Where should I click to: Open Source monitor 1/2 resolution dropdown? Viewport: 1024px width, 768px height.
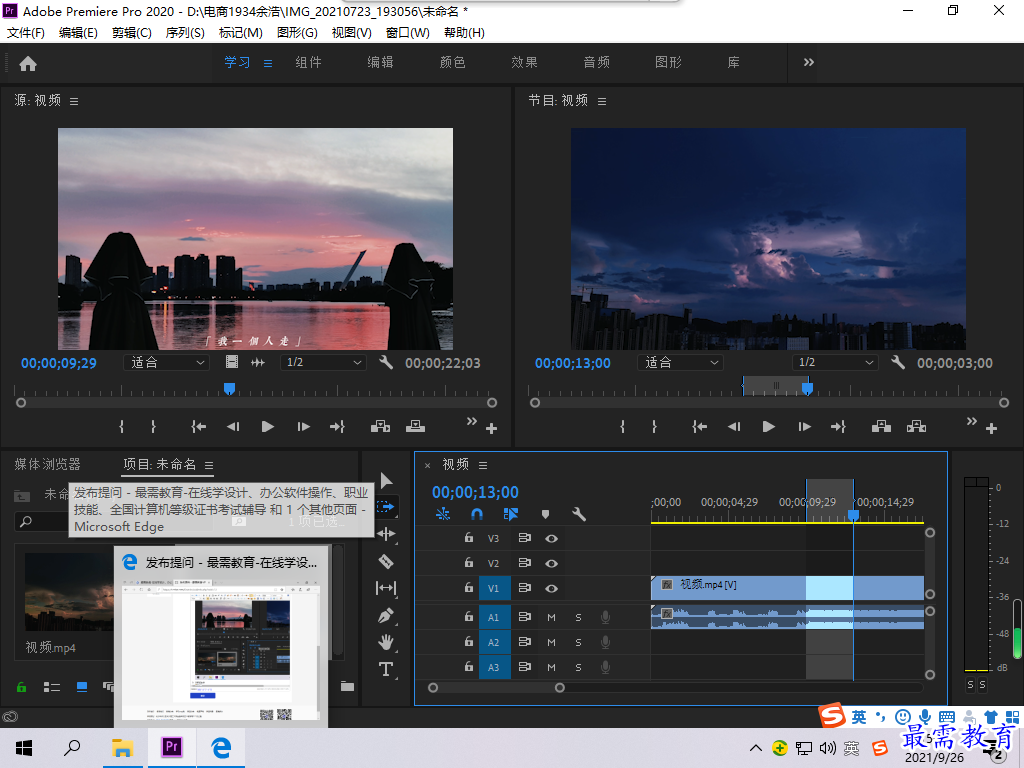pos(323,362)
